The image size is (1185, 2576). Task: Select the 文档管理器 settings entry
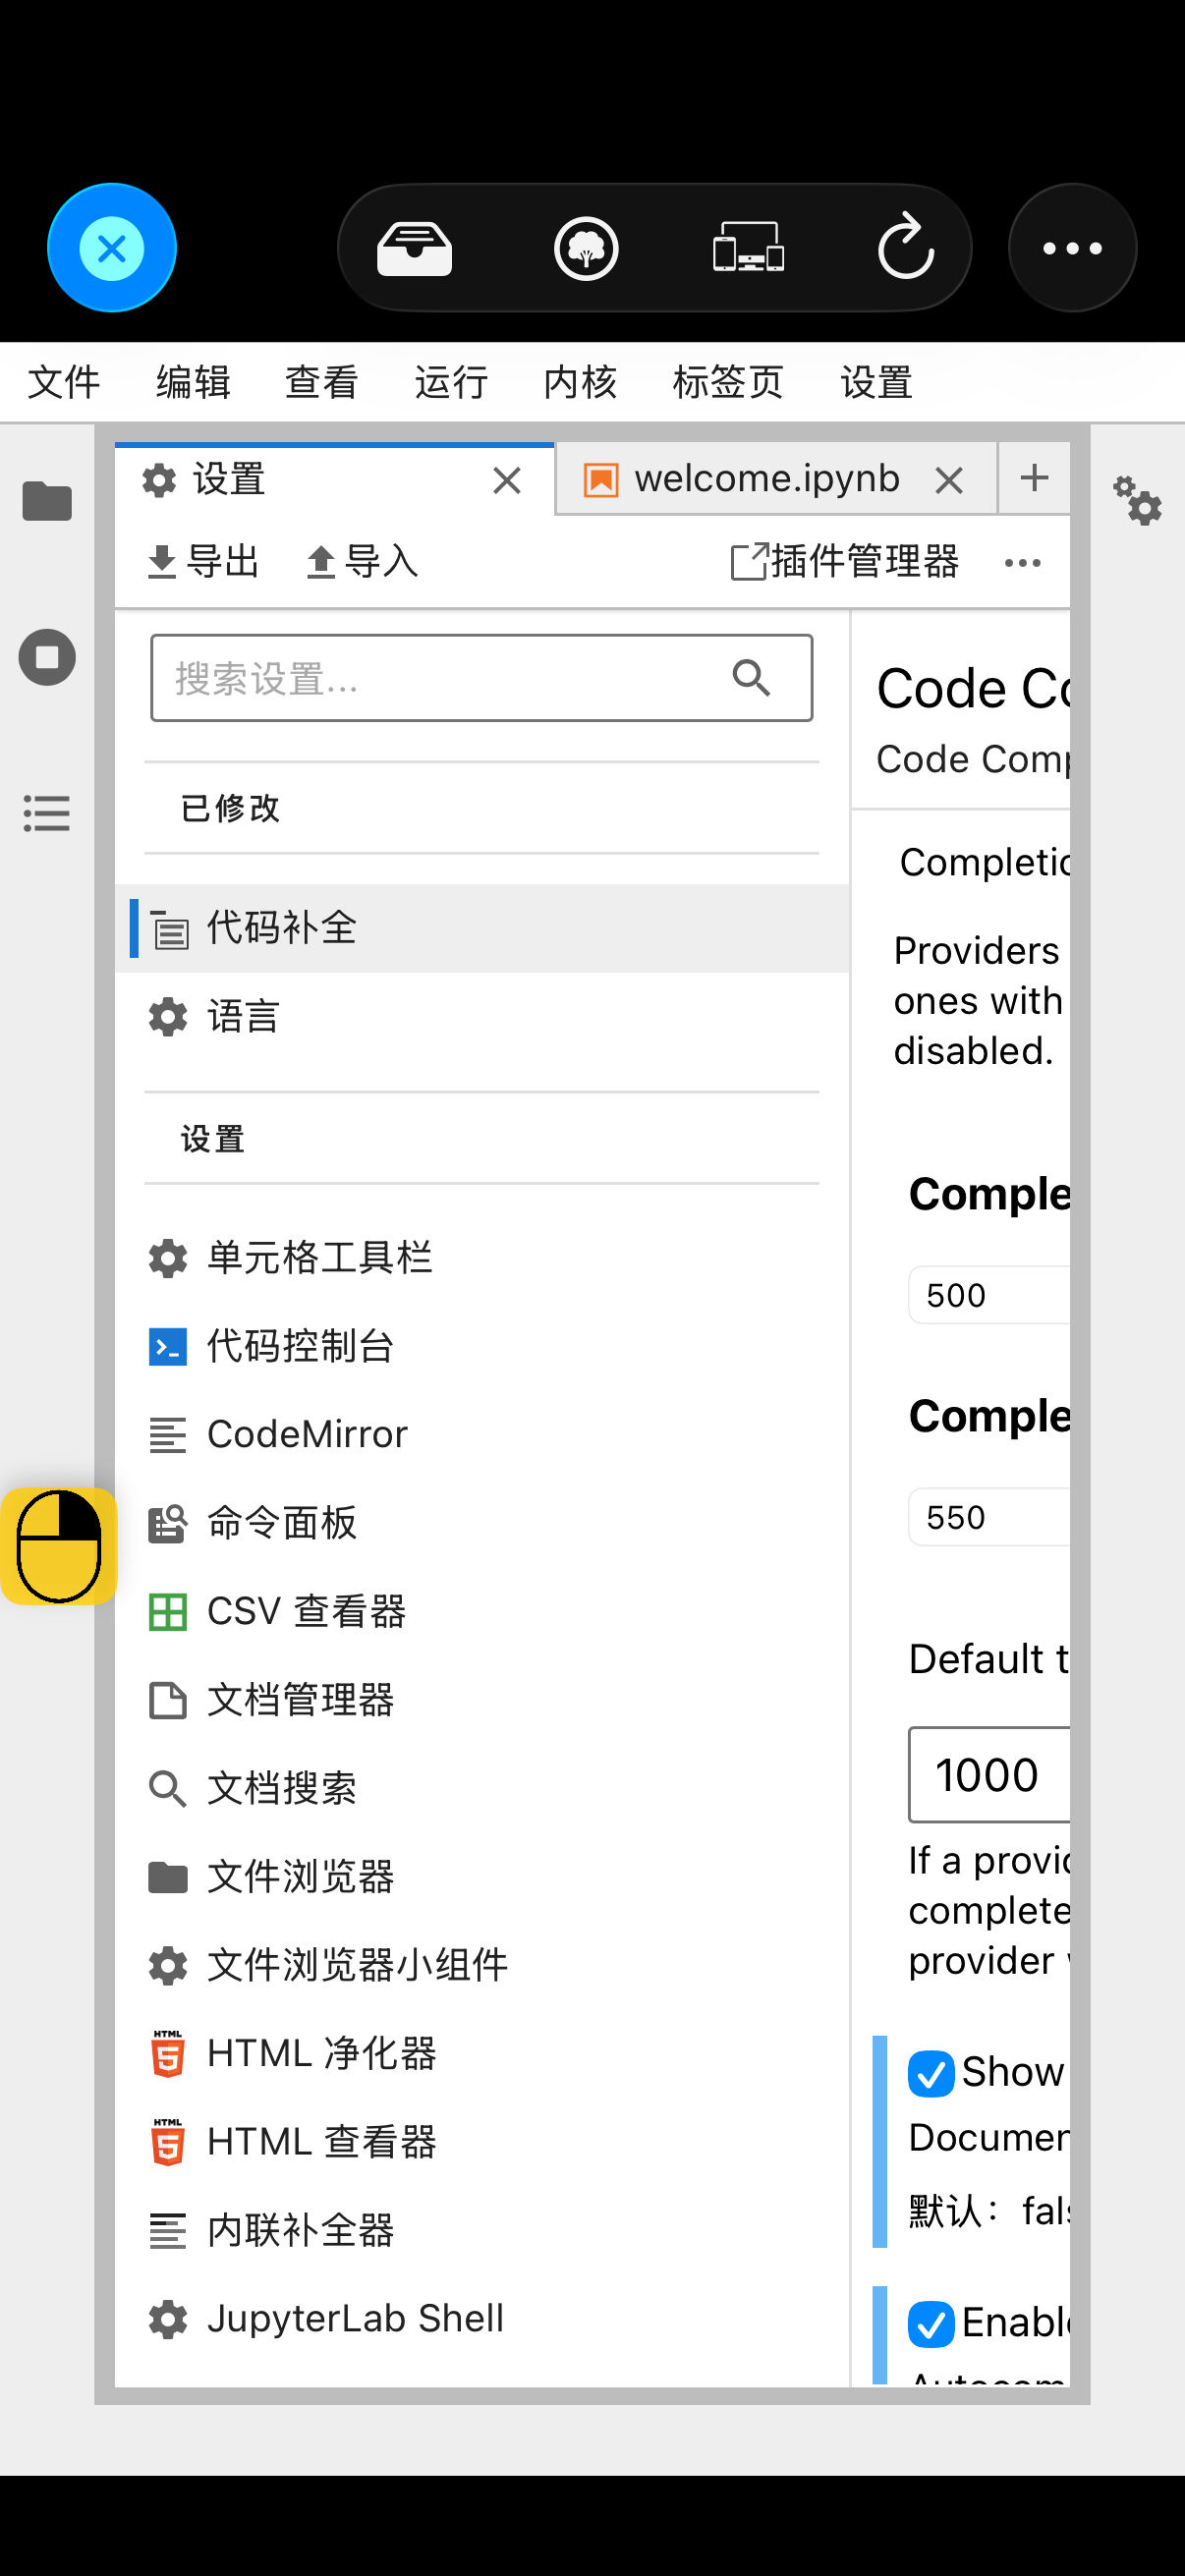482,1700
